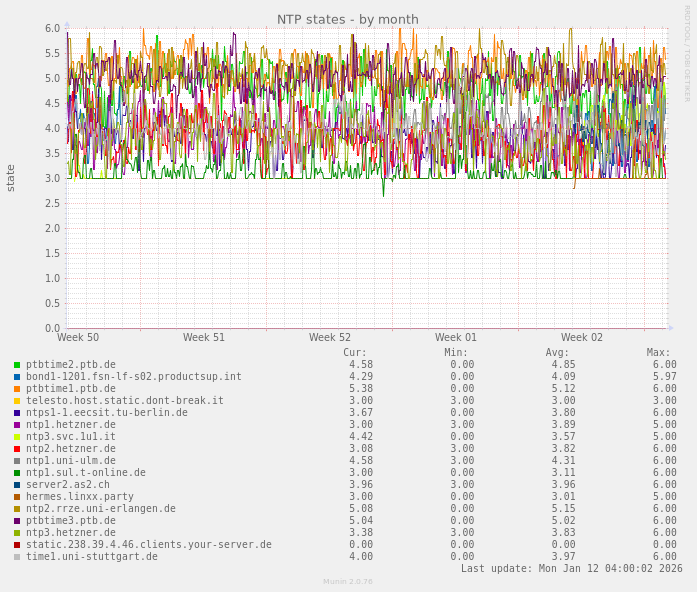
Task: Click the 'NTP states - by month' title
Action: click(347, 19)
